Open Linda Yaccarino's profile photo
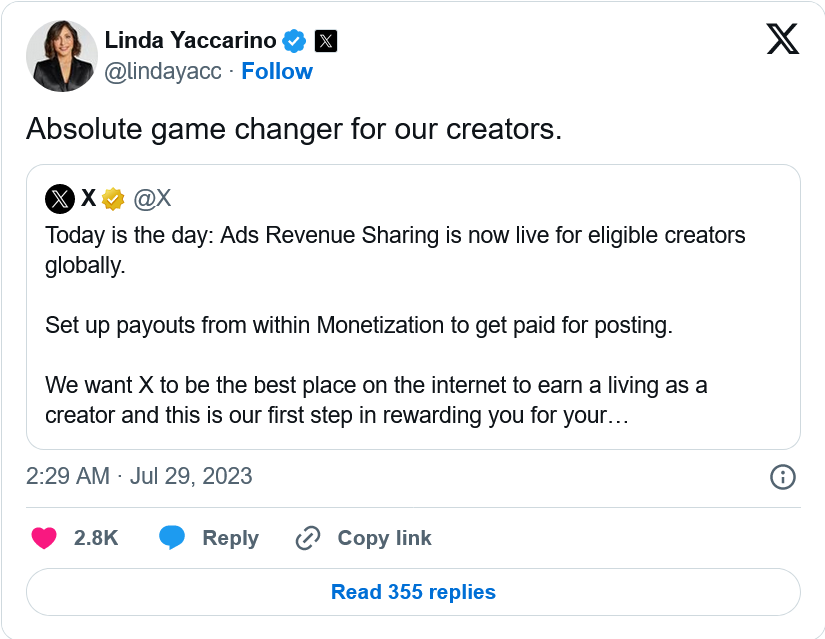The height and width of the screenshot is (639, 825). pos(61,56)
